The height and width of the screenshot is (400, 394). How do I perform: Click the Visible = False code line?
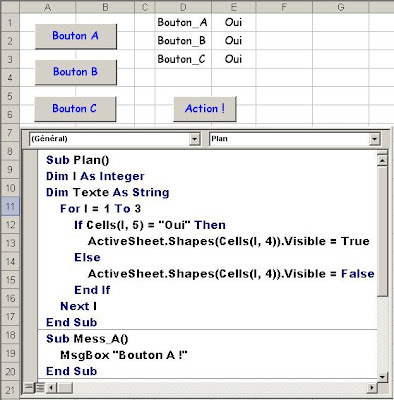pos(231,274)
